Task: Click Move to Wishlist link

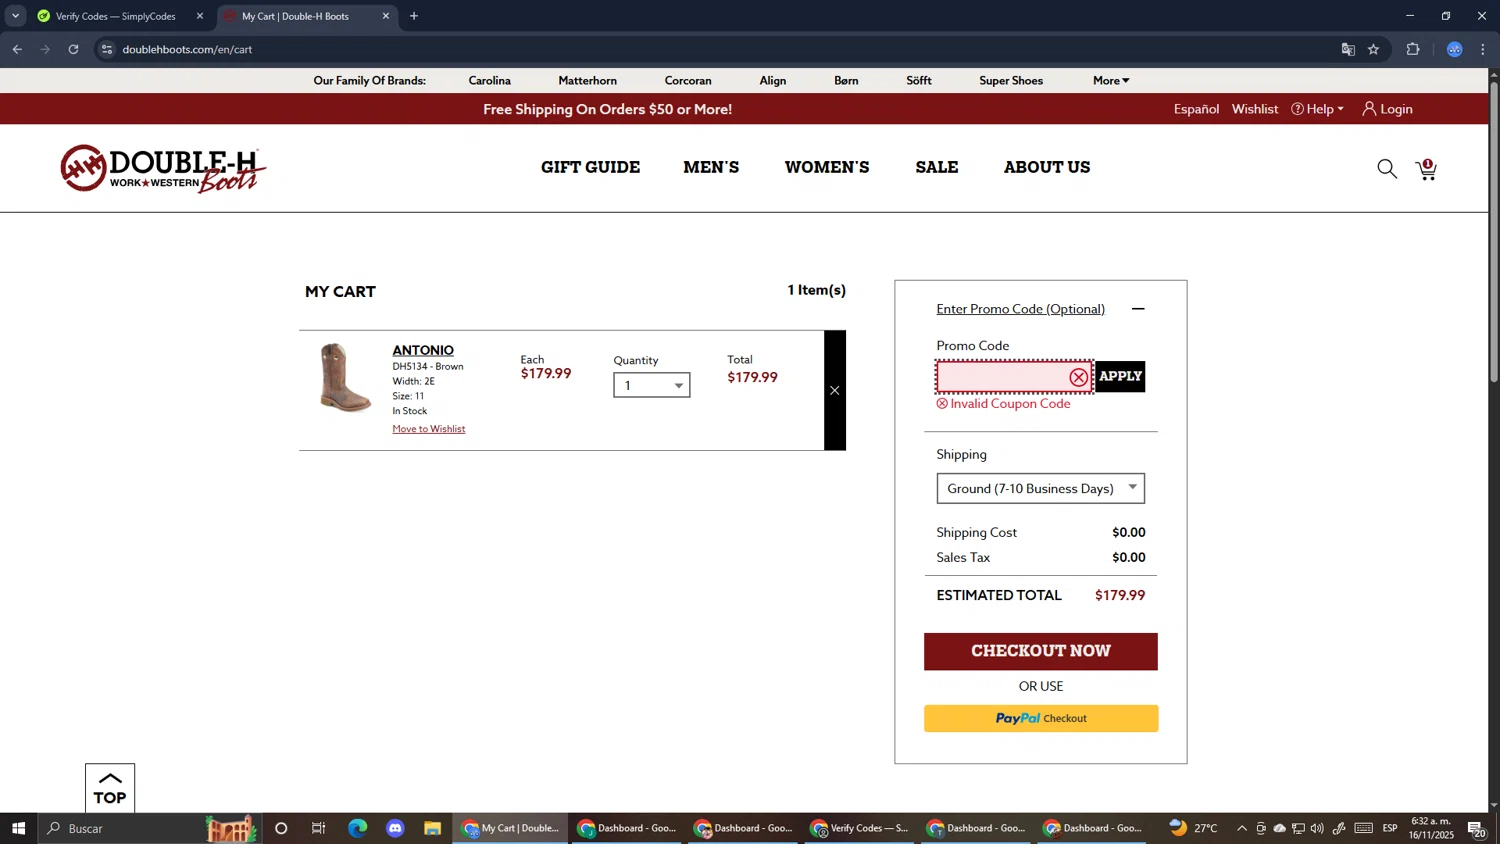Action: (429, 429)
